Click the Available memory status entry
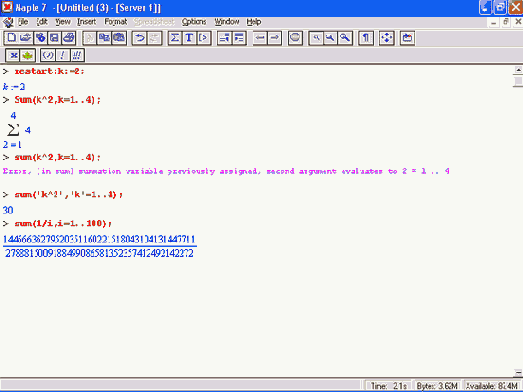 [x=492, y=386]
